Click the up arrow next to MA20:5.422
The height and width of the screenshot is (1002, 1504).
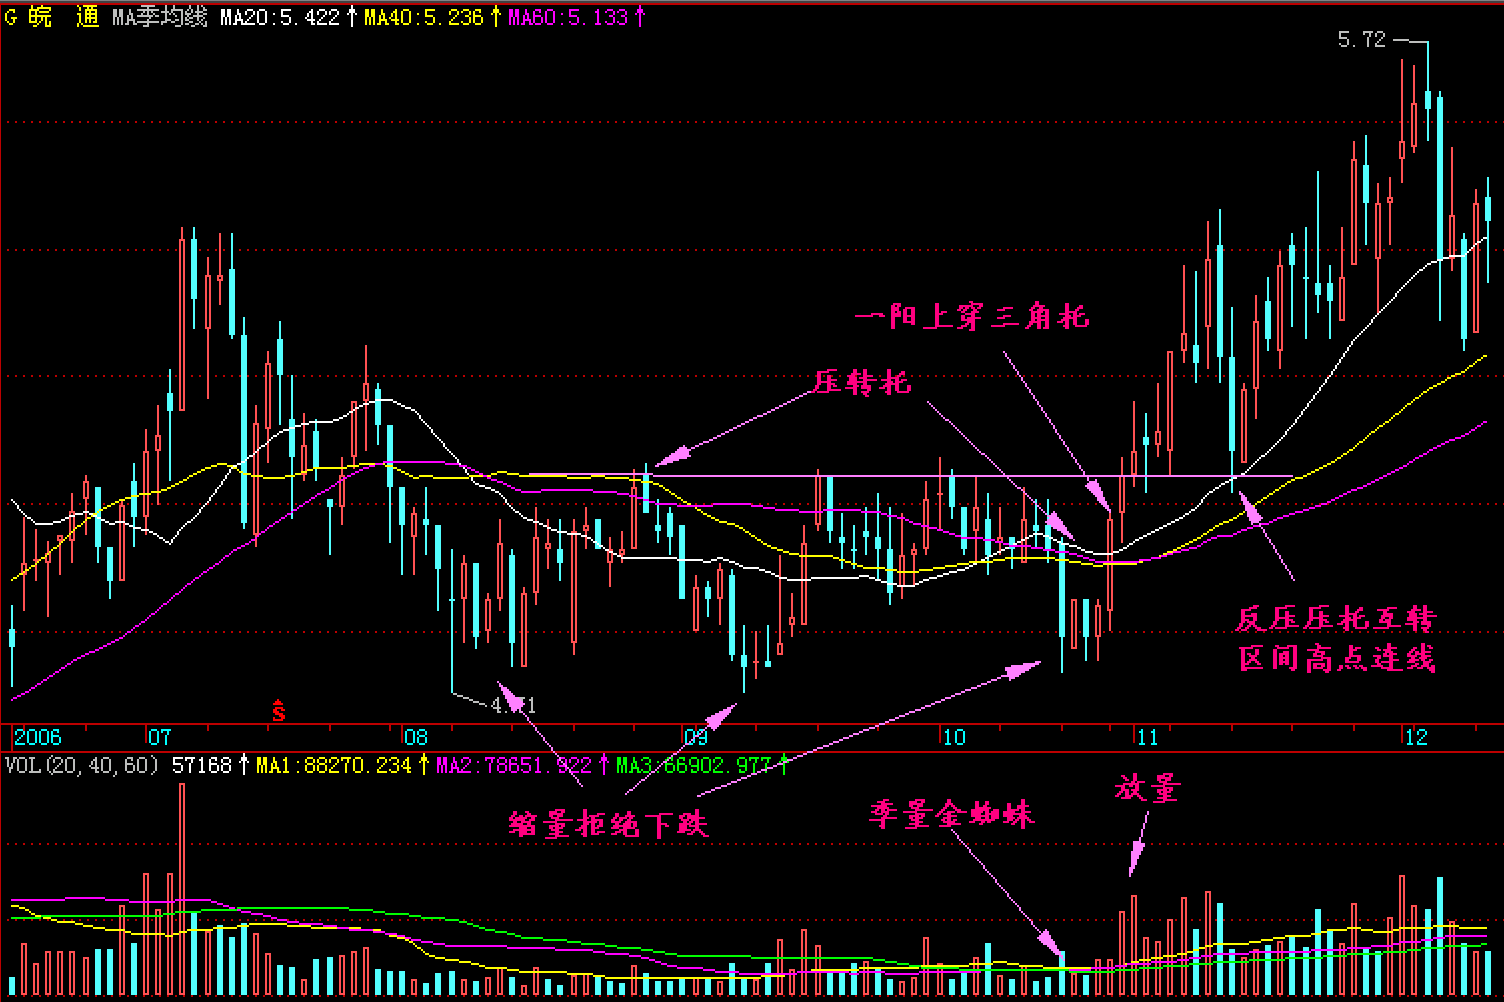coord(352,17)
